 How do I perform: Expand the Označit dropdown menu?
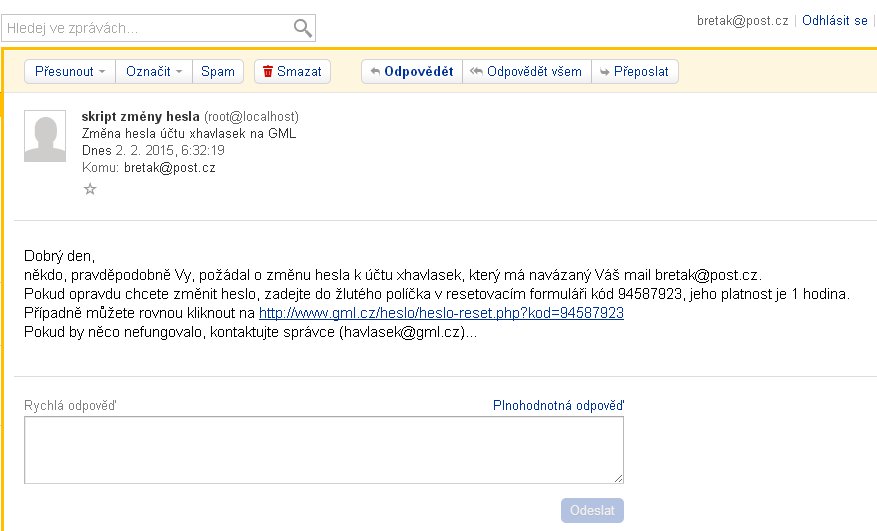(x=154, y=71)
